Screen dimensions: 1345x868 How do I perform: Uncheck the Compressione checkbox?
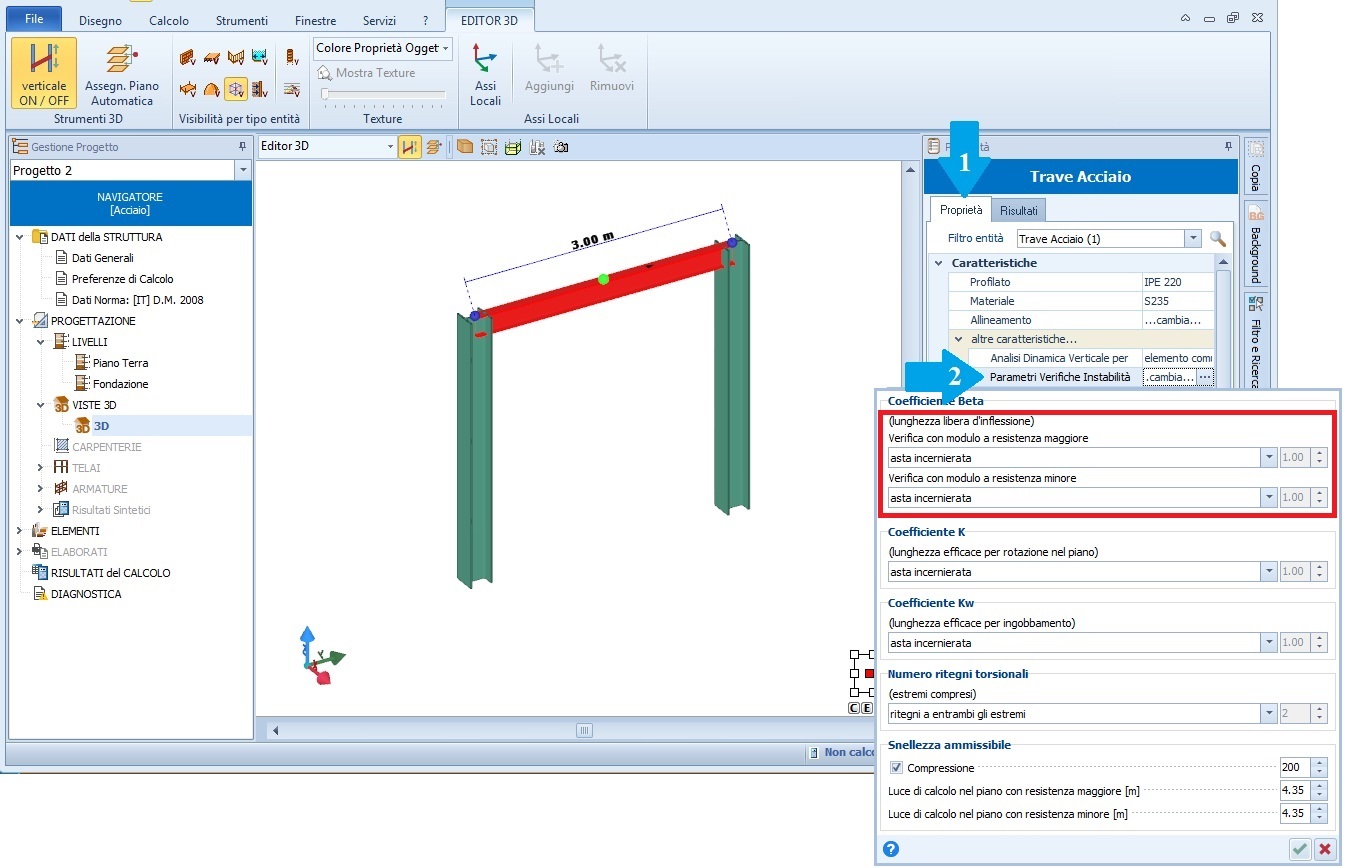pos(896,768)
